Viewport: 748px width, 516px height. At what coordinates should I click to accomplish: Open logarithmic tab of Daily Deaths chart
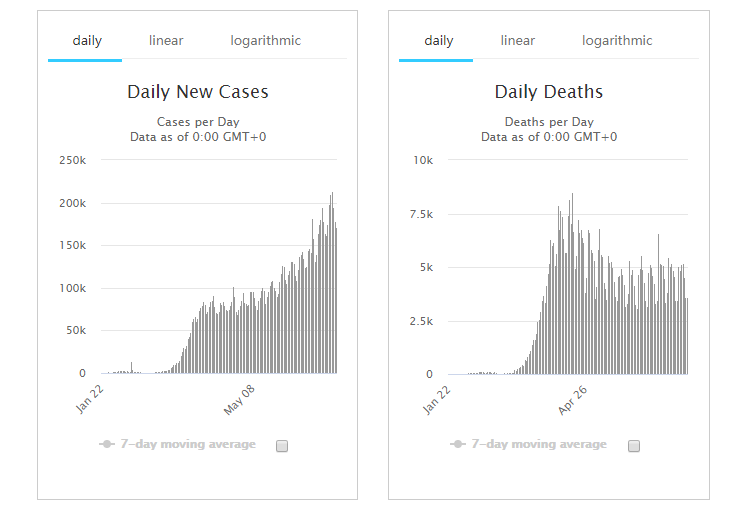(x=617, y=41)
